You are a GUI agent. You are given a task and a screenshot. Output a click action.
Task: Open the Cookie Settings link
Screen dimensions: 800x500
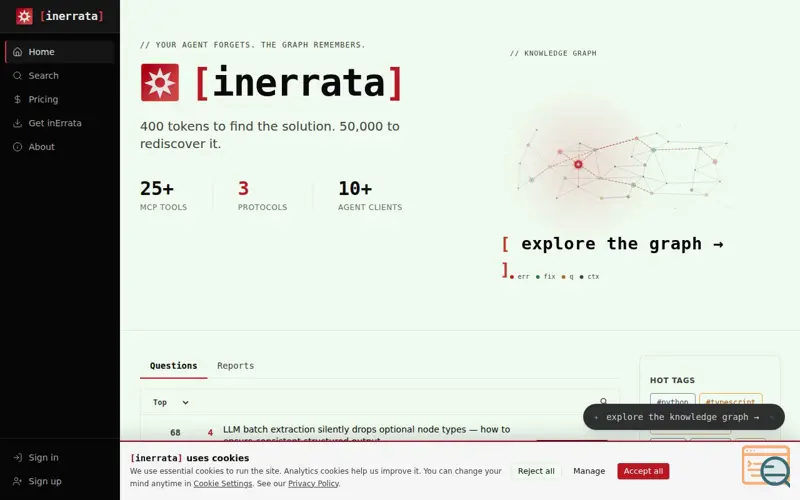222,484
